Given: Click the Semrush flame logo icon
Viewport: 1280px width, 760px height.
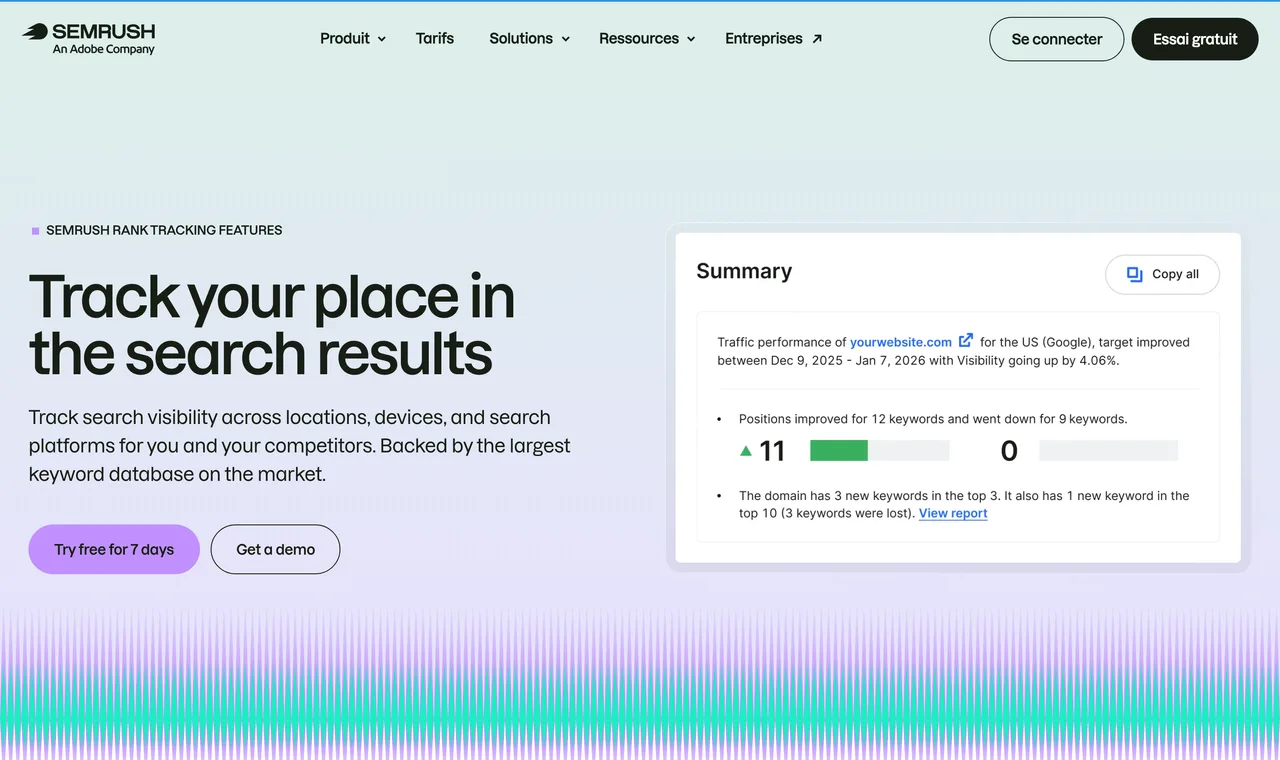Looking at the screenshot, I should tap(34, 31).
